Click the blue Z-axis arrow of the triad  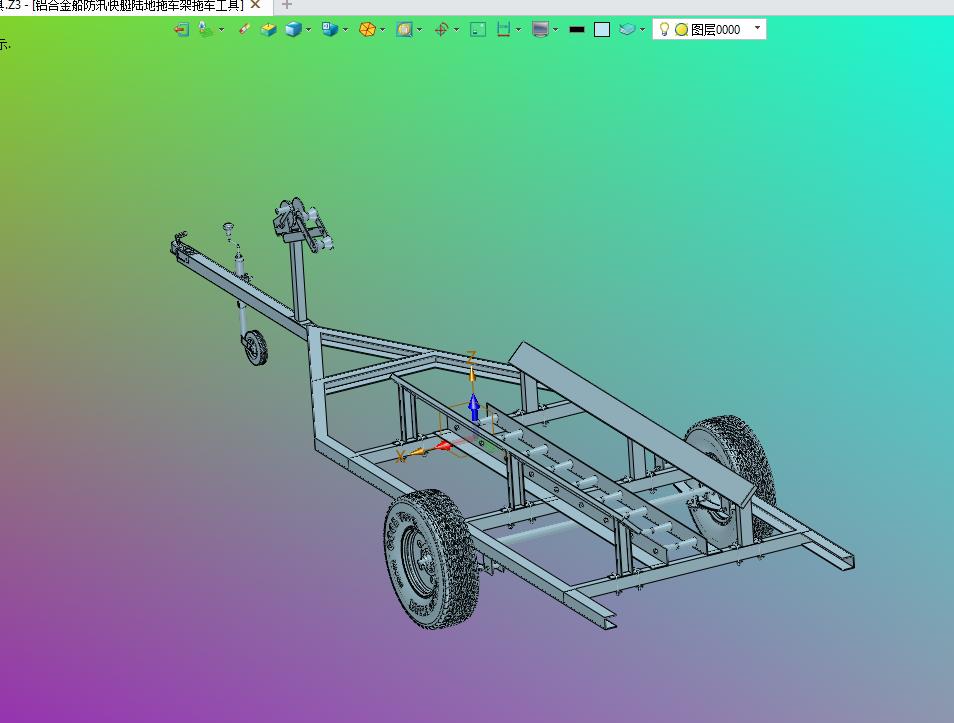click(x=474, y=407)
